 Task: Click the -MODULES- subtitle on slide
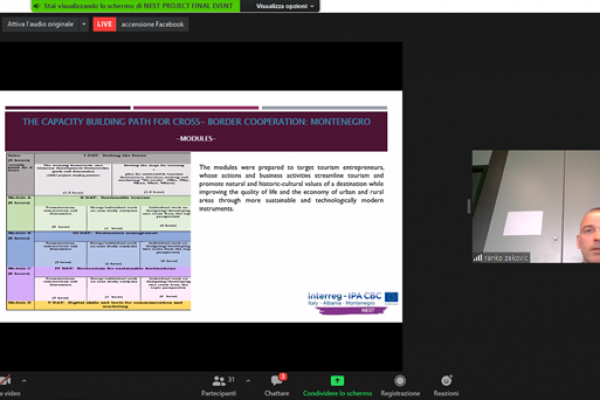(196, 139)
